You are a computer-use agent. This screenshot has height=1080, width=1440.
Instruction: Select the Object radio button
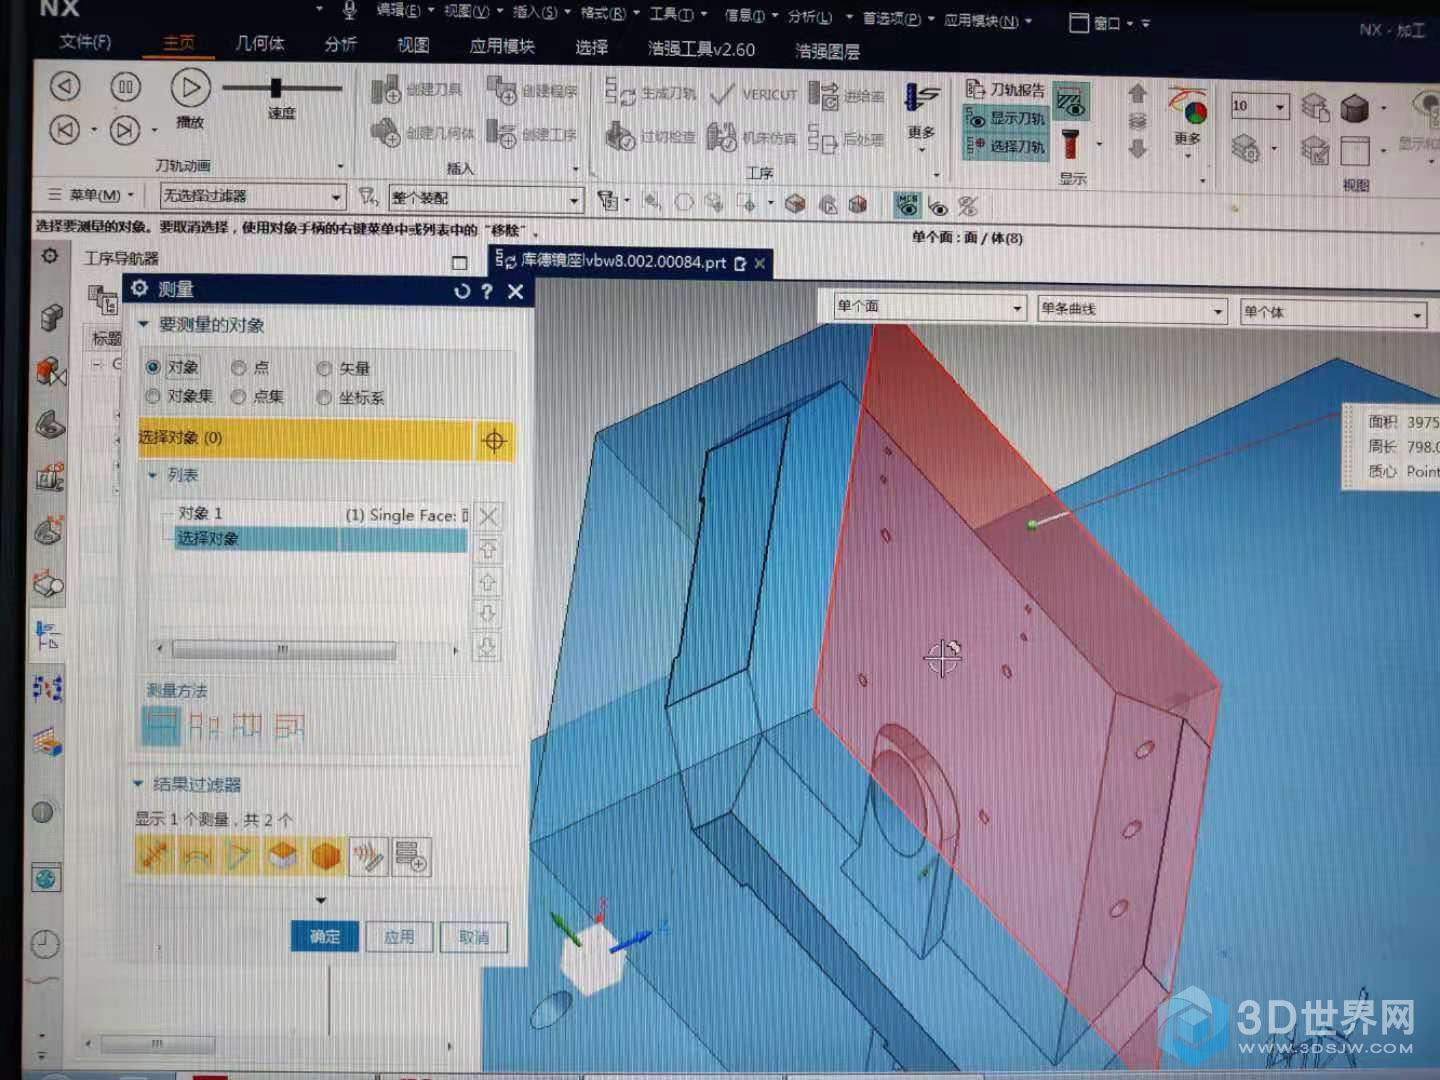[x=153, y=367]
